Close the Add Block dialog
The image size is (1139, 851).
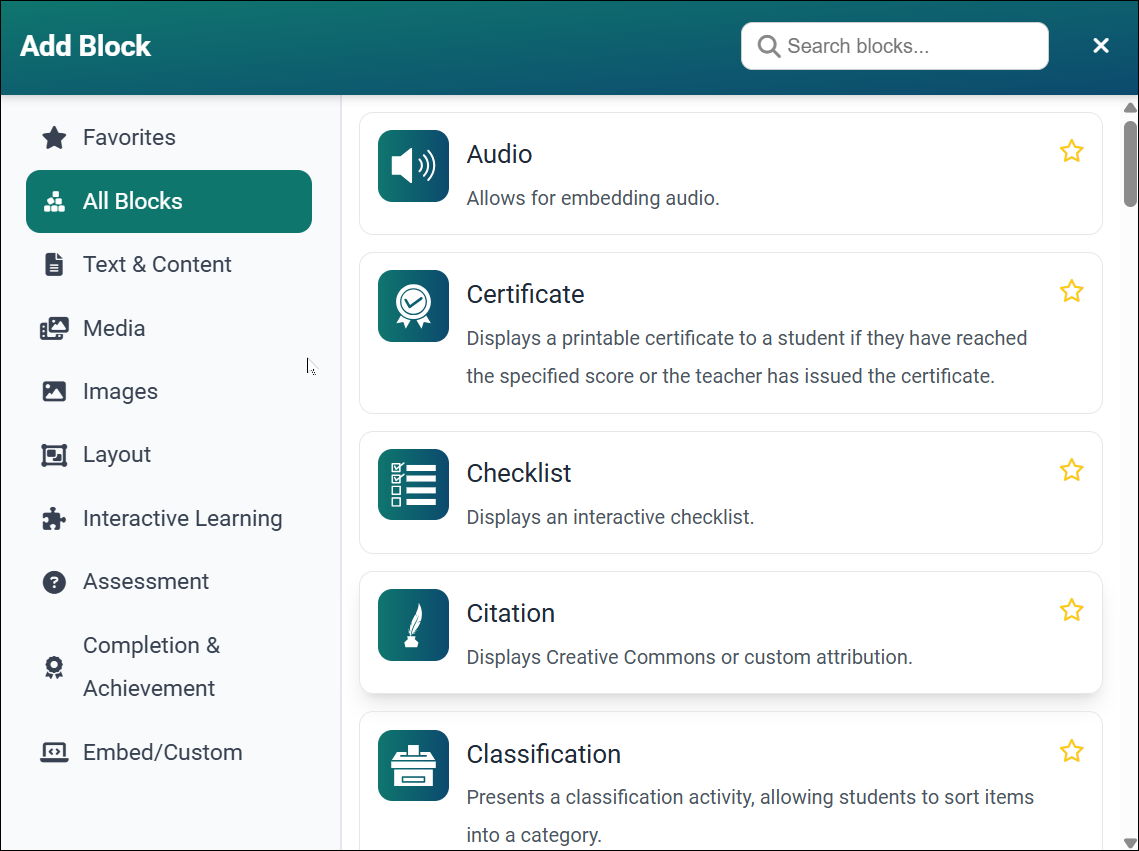(1101, 46)
